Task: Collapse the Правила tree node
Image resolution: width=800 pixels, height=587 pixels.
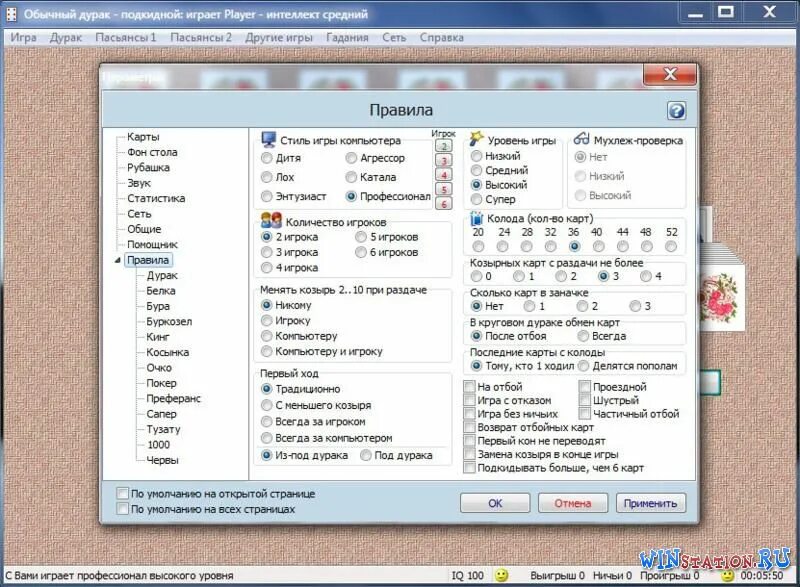Action: pyautogui.click(x=118, y=260)
